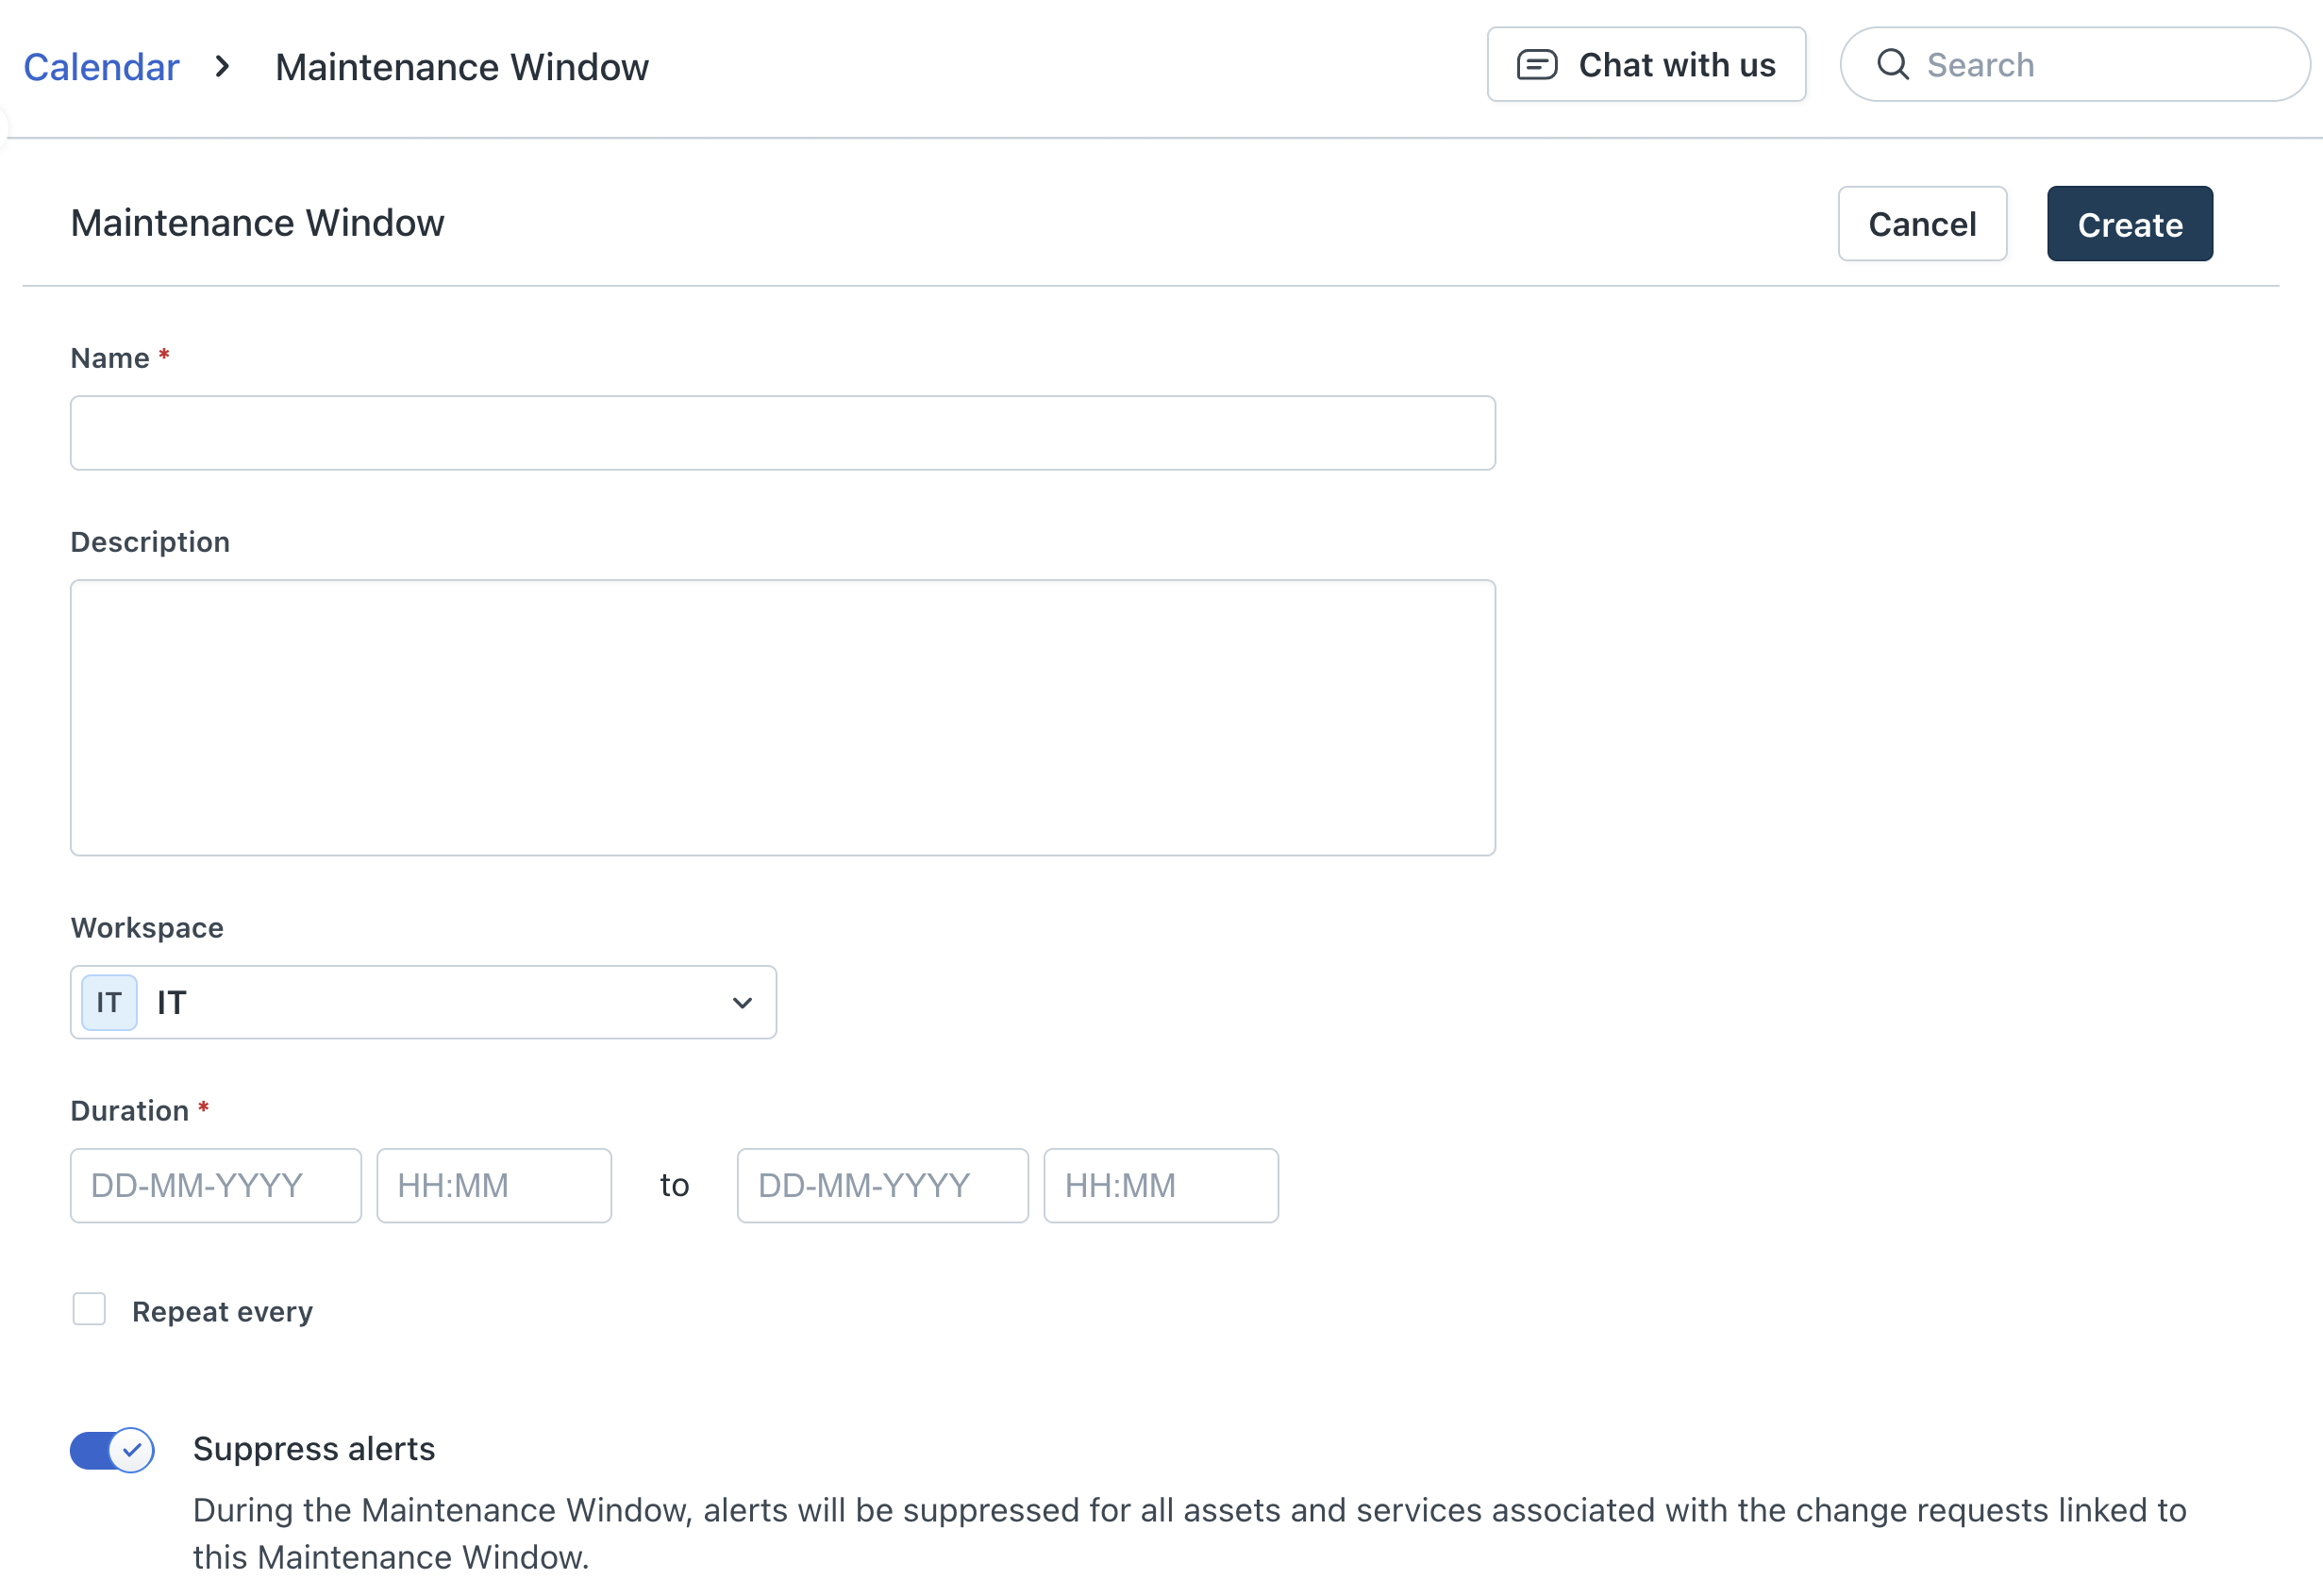Toggle the Suppress alerts switch
The image size is (2323, 1596).
point(112,1450)
